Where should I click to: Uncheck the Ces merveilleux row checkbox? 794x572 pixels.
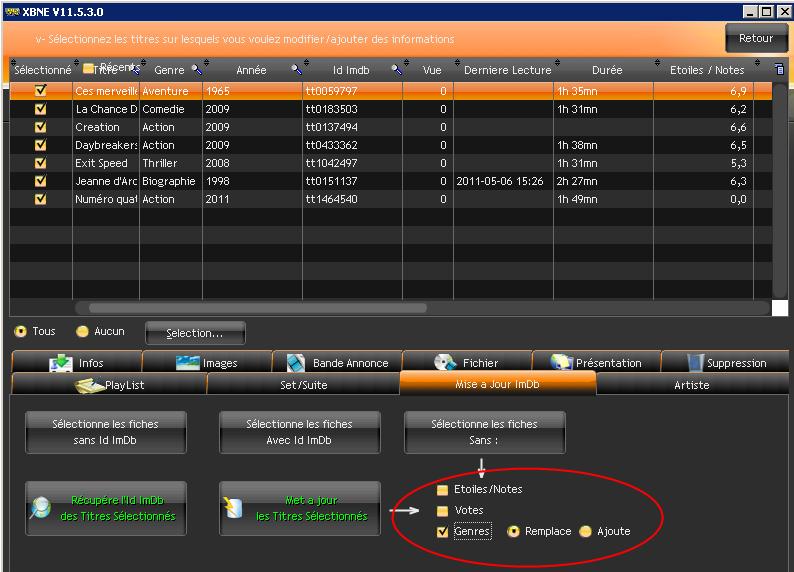pos(41,91)
